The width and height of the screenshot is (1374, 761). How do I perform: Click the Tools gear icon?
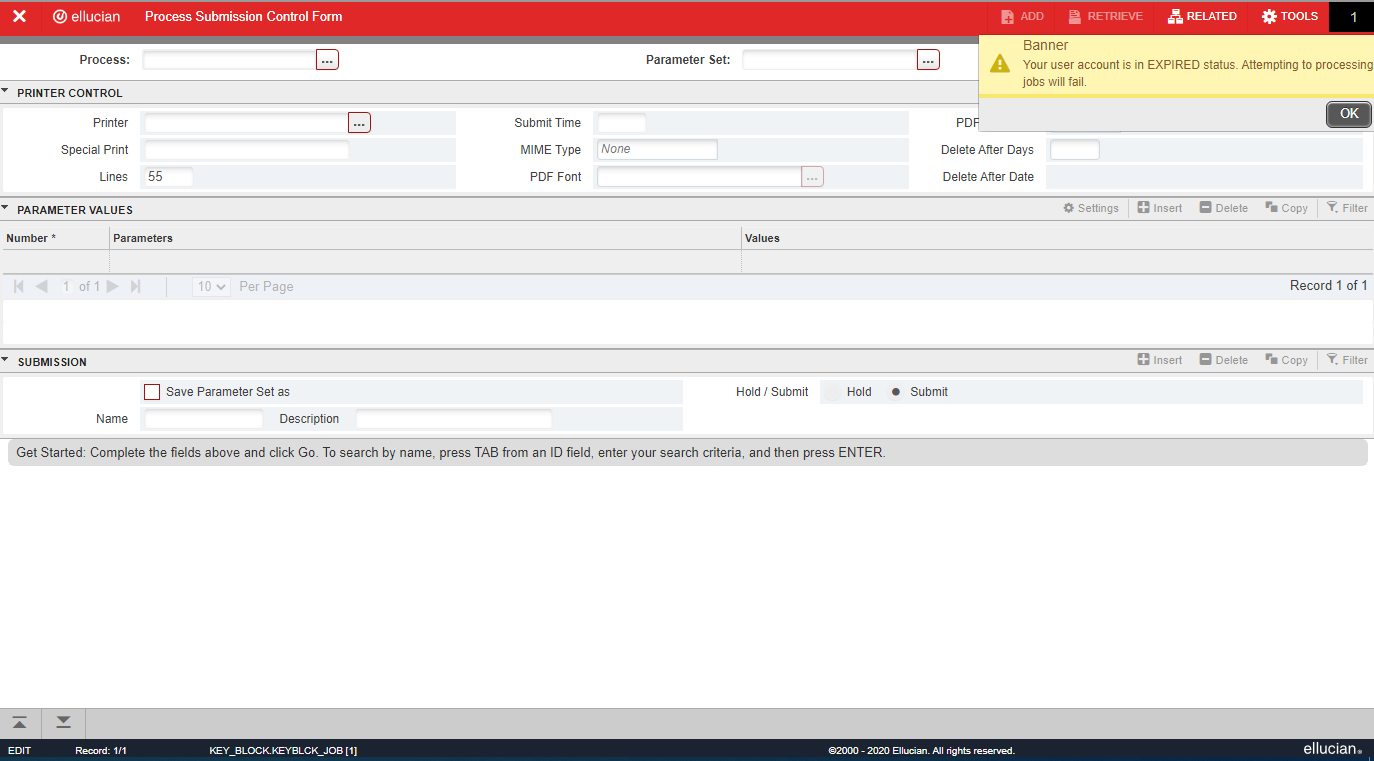pos(1269,17)
